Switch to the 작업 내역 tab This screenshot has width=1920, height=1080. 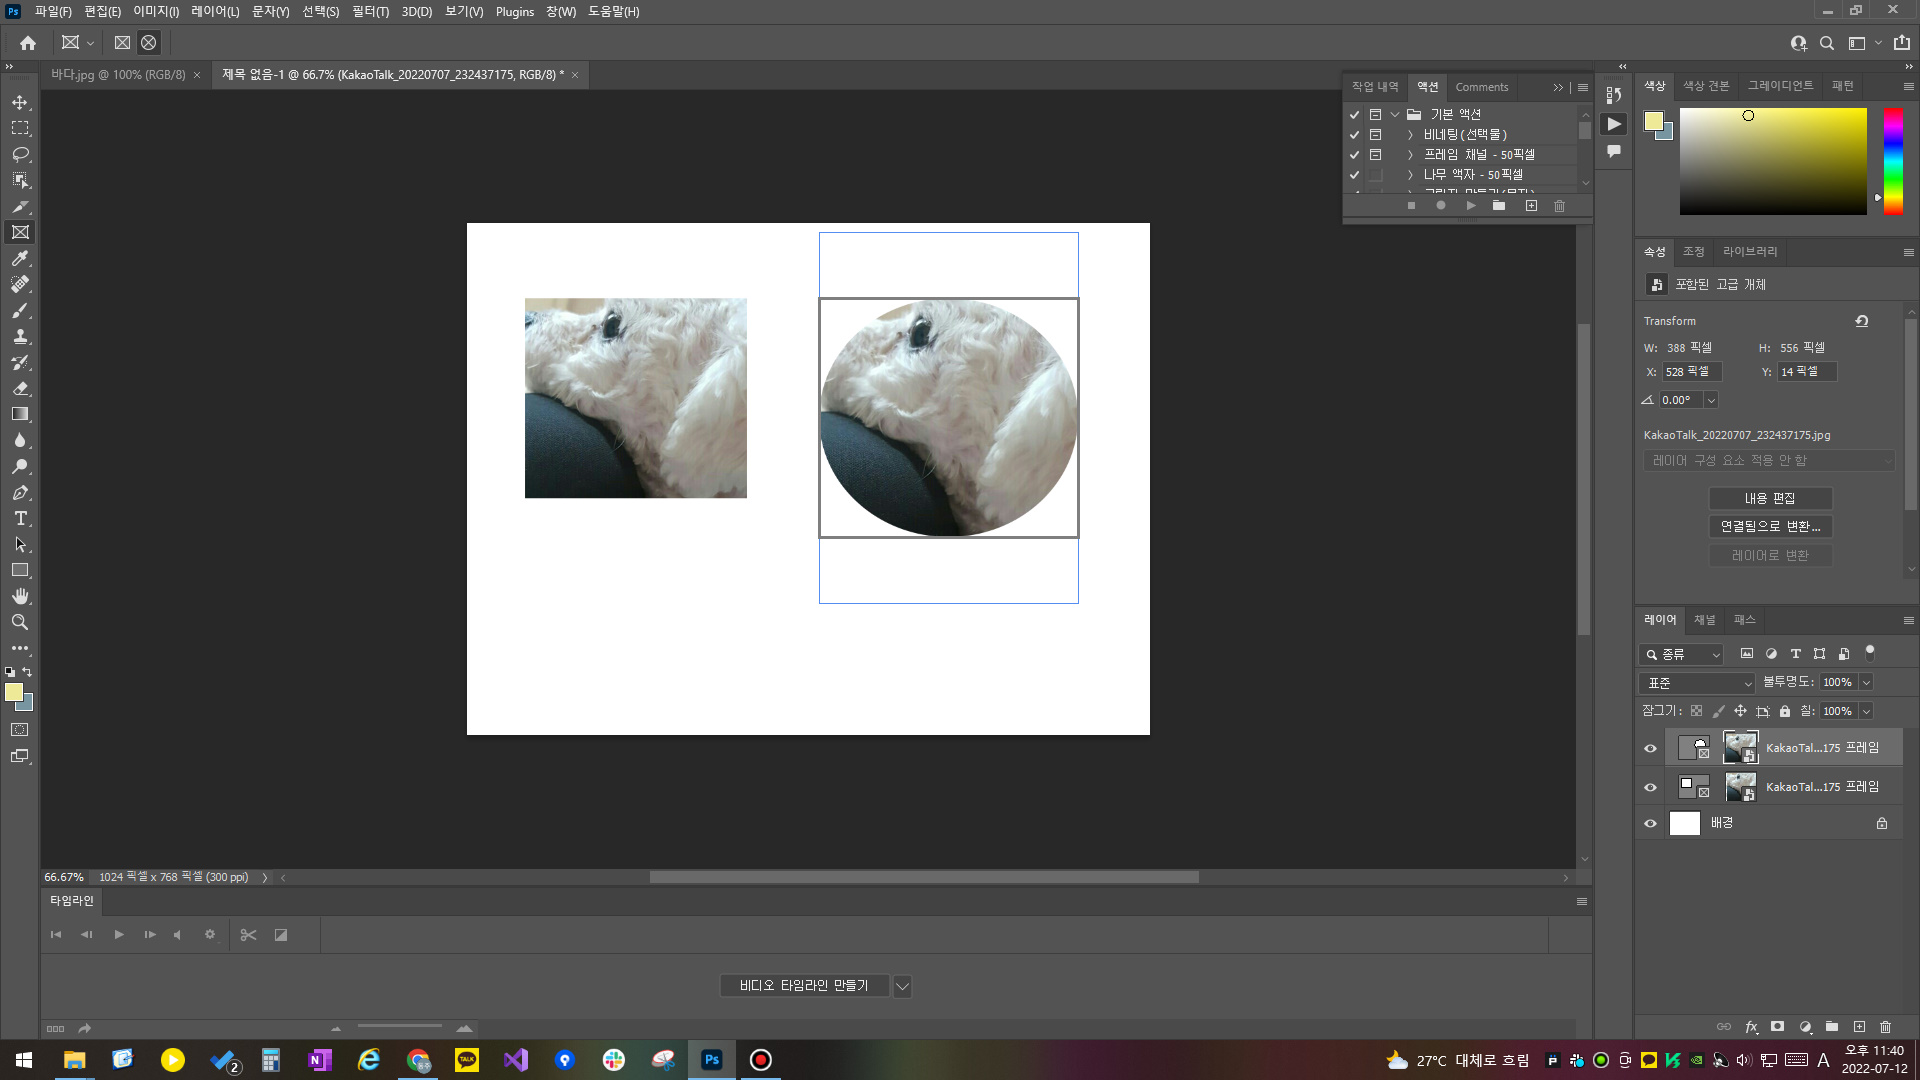click(1375, 87)
